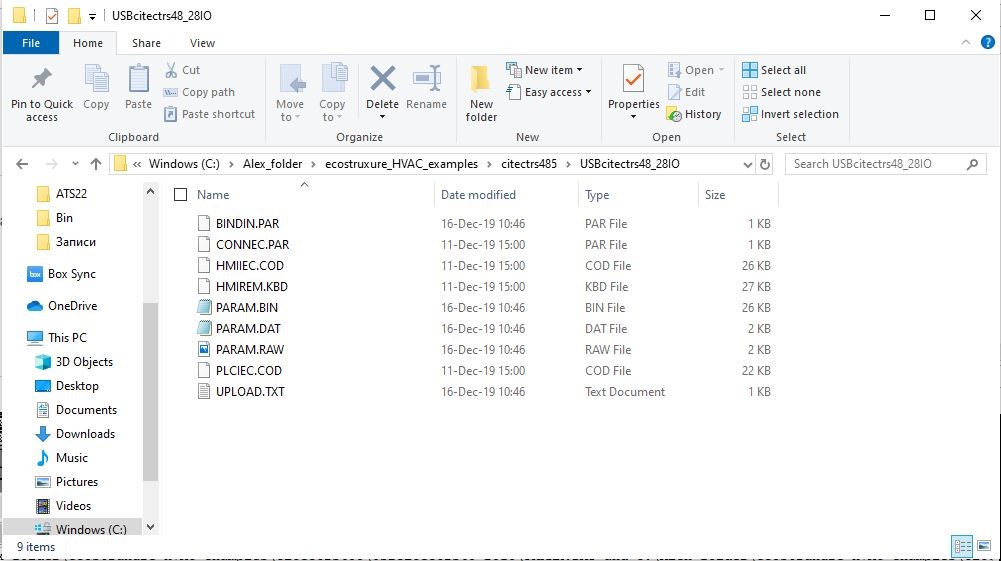
Task: Tick the select-all checkbox beside Name
Action: pyautogui.click(x=181, y=195)
